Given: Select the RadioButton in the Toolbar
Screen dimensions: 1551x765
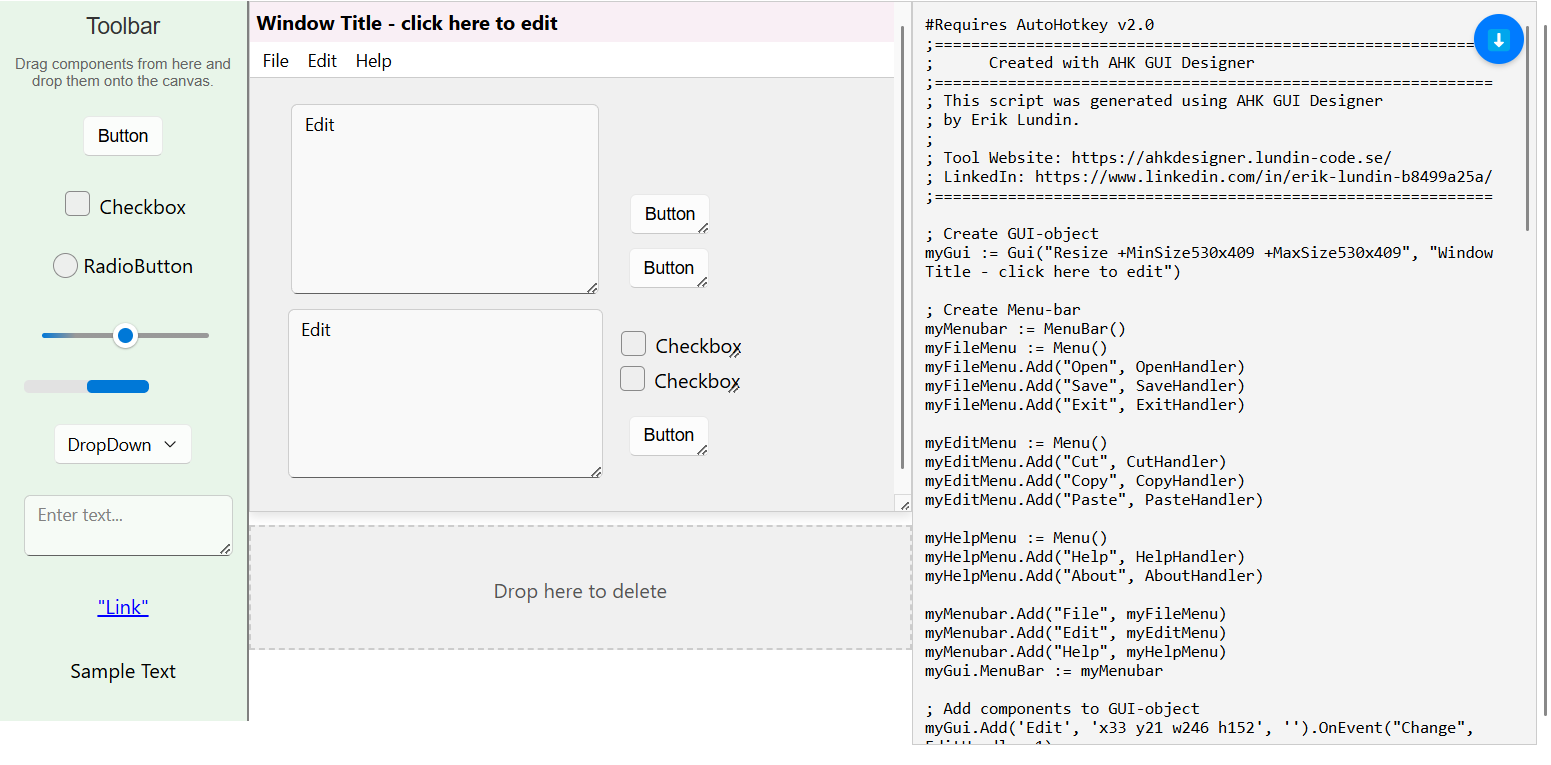Looking at the screenshot, I should pyautogui.click(x=65, y=266).
